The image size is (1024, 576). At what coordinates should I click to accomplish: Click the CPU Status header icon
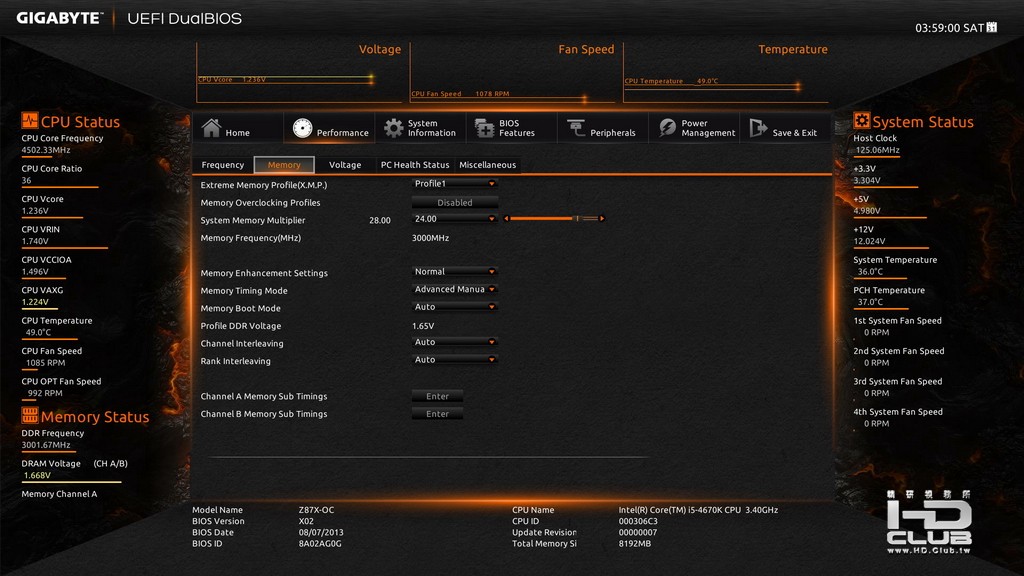pyautogui.click(x=29, y=120)
